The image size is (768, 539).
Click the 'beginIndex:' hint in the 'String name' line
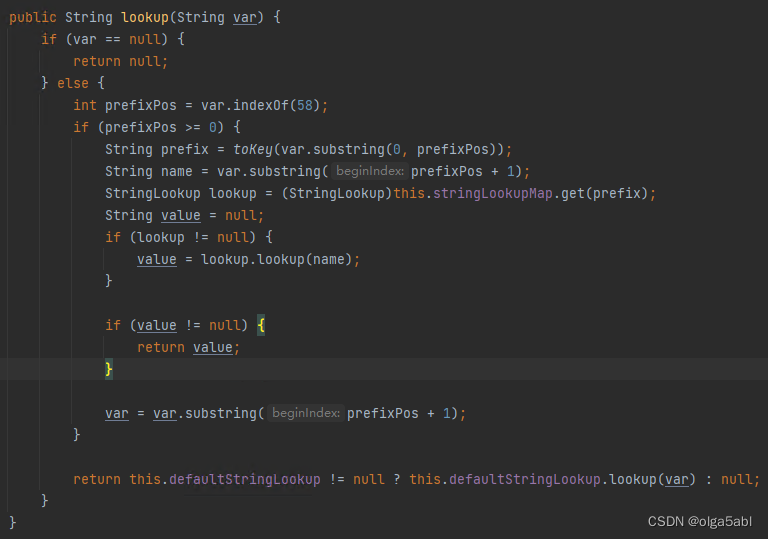click(x=370, y=171)
